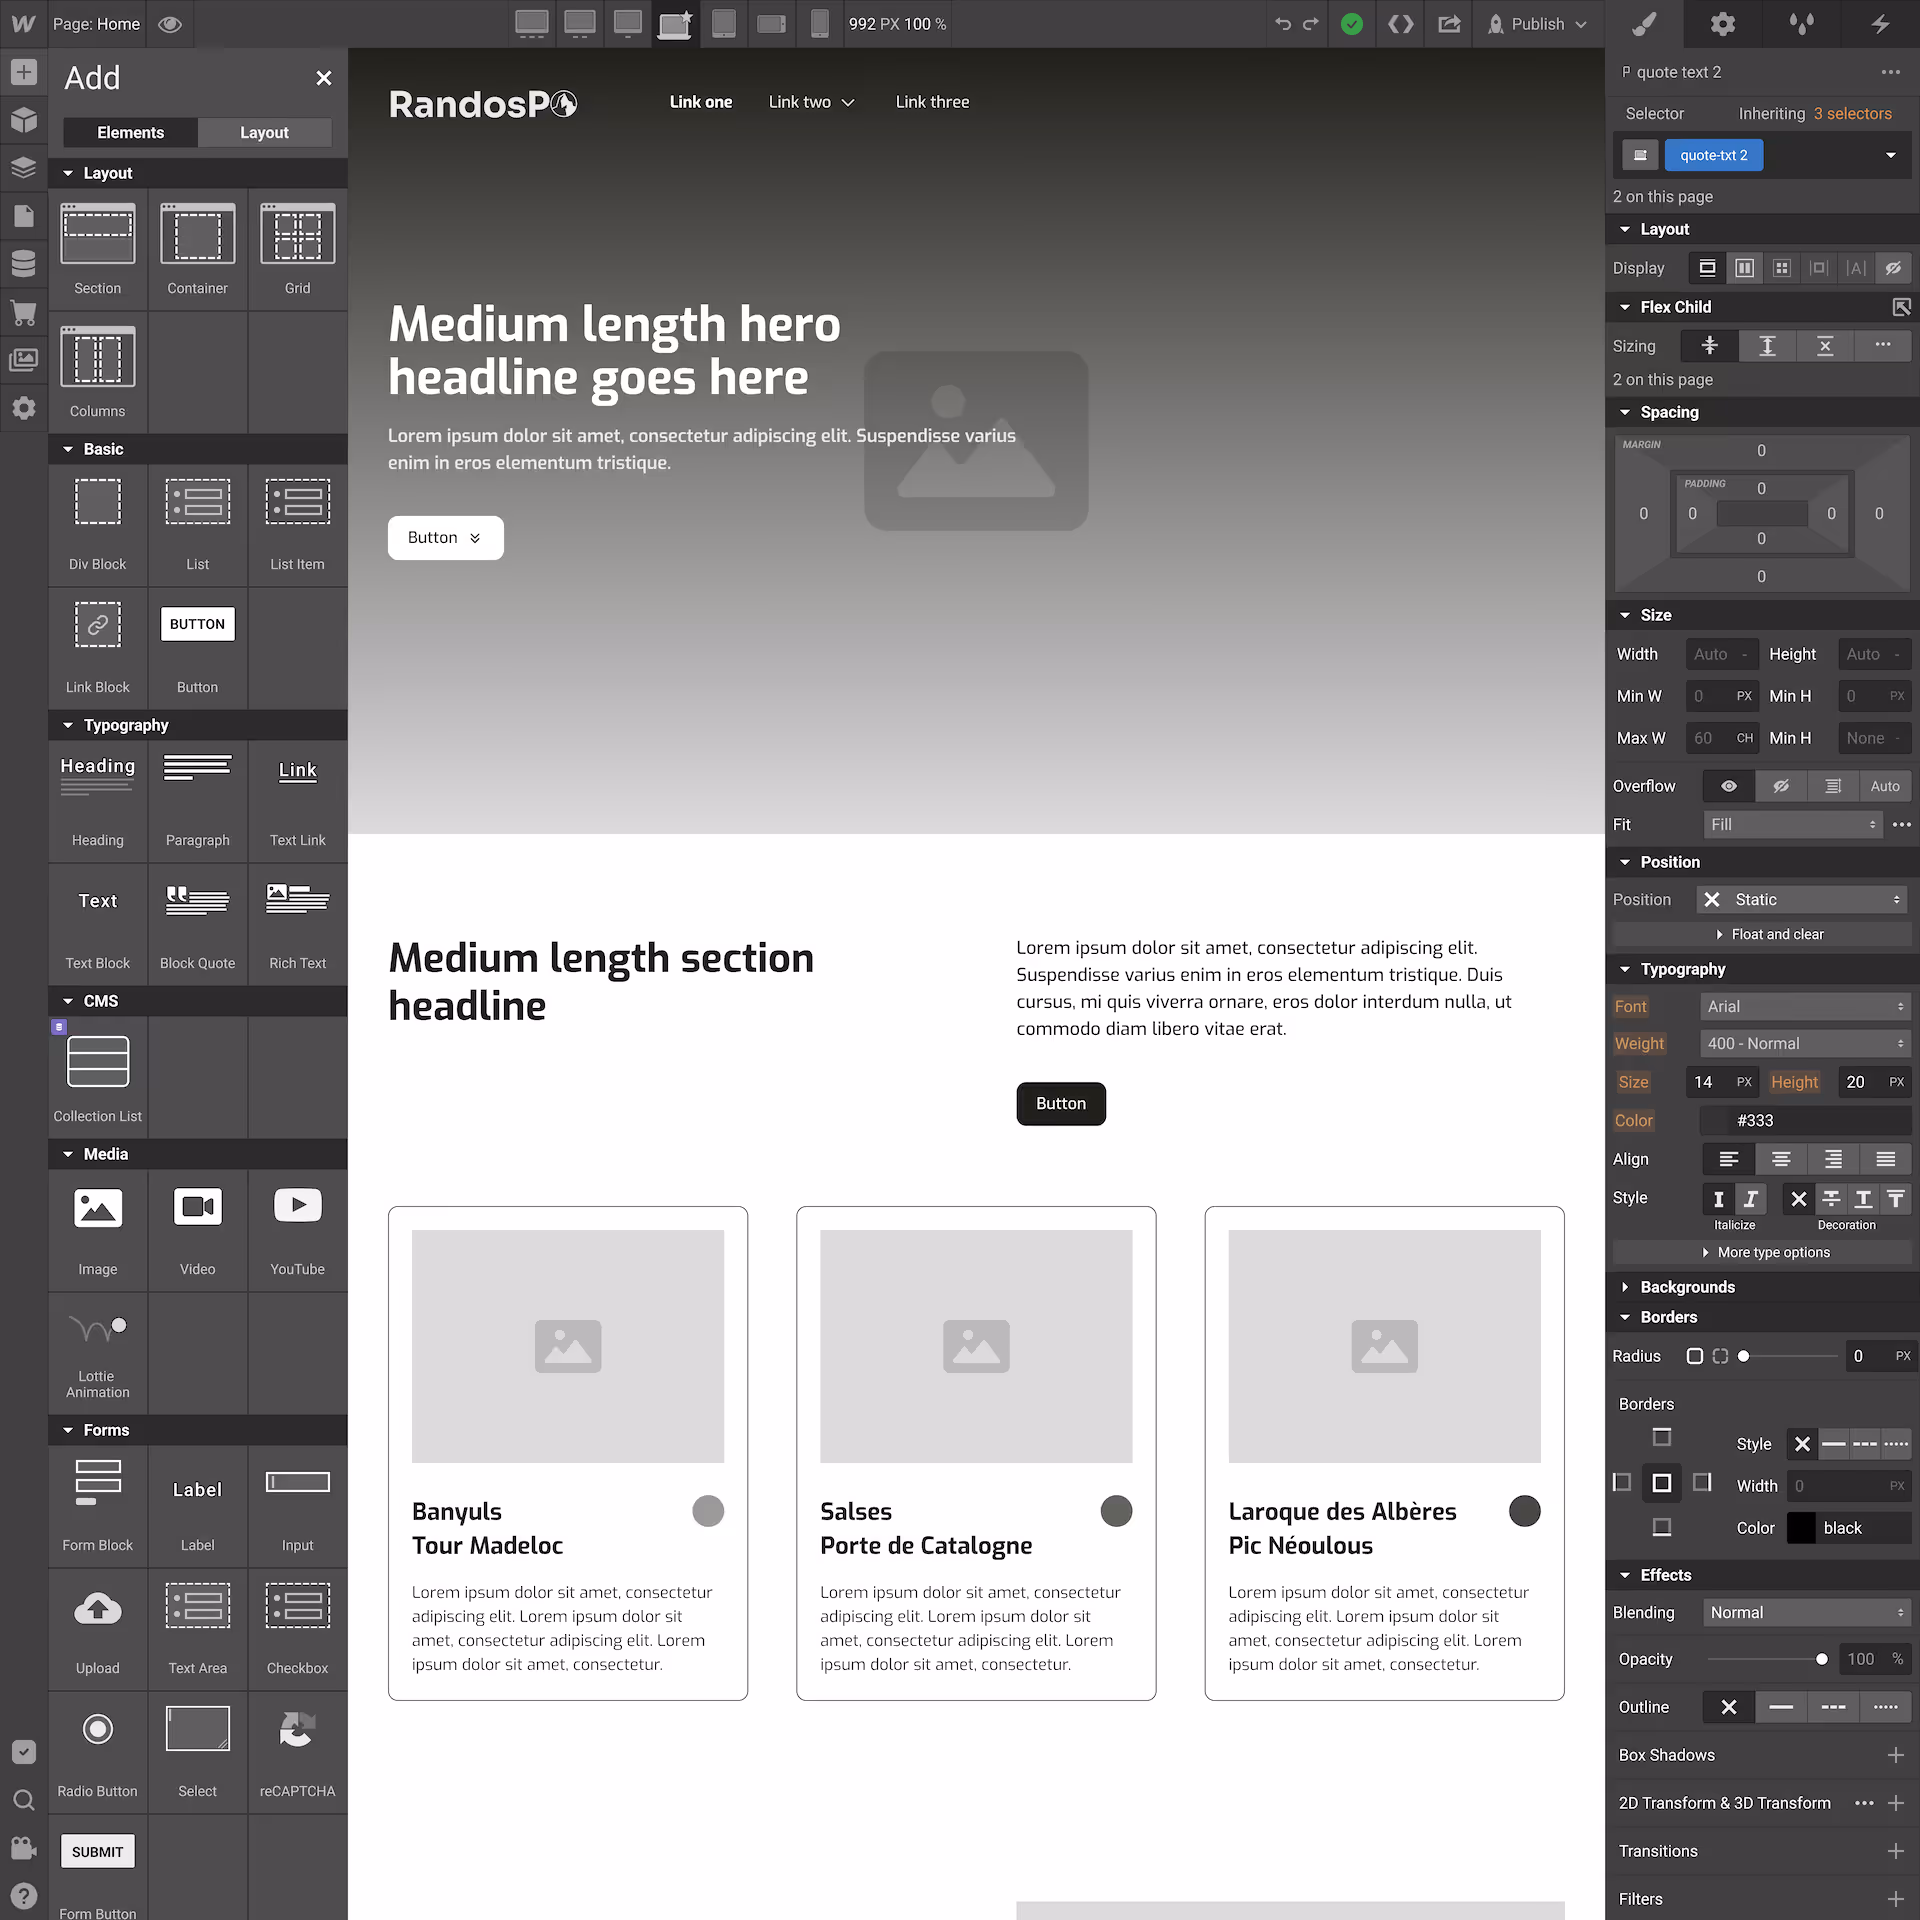The image size is (1920, 1920).
Task: Set text alignment to center
Action: 1780,1159
